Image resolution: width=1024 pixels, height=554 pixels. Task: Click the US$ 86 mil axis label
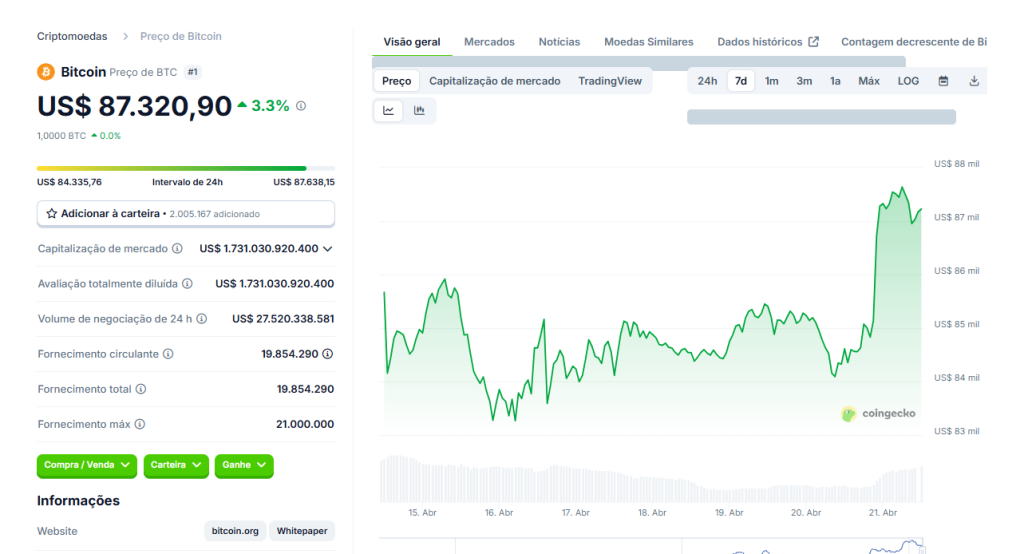click(957, 271)
